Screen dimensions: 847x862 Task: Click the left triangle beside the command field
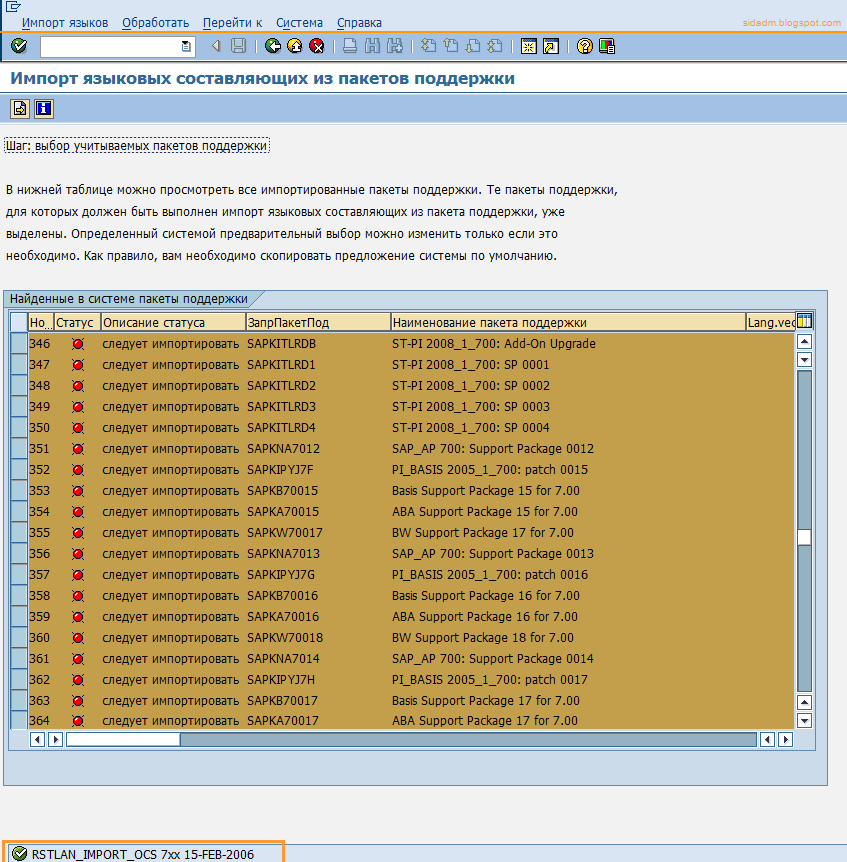[216, 46]
